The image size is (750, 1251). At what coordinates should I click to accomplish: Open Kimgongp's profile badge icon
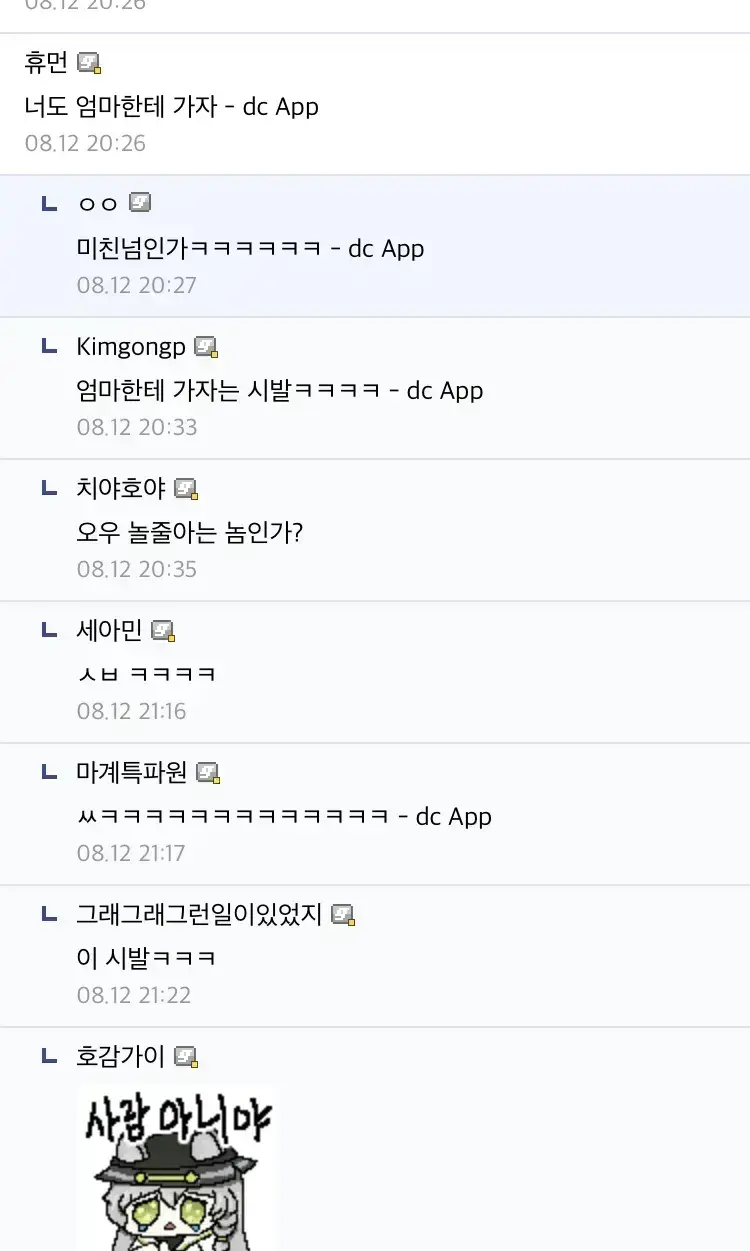[206, 345]
